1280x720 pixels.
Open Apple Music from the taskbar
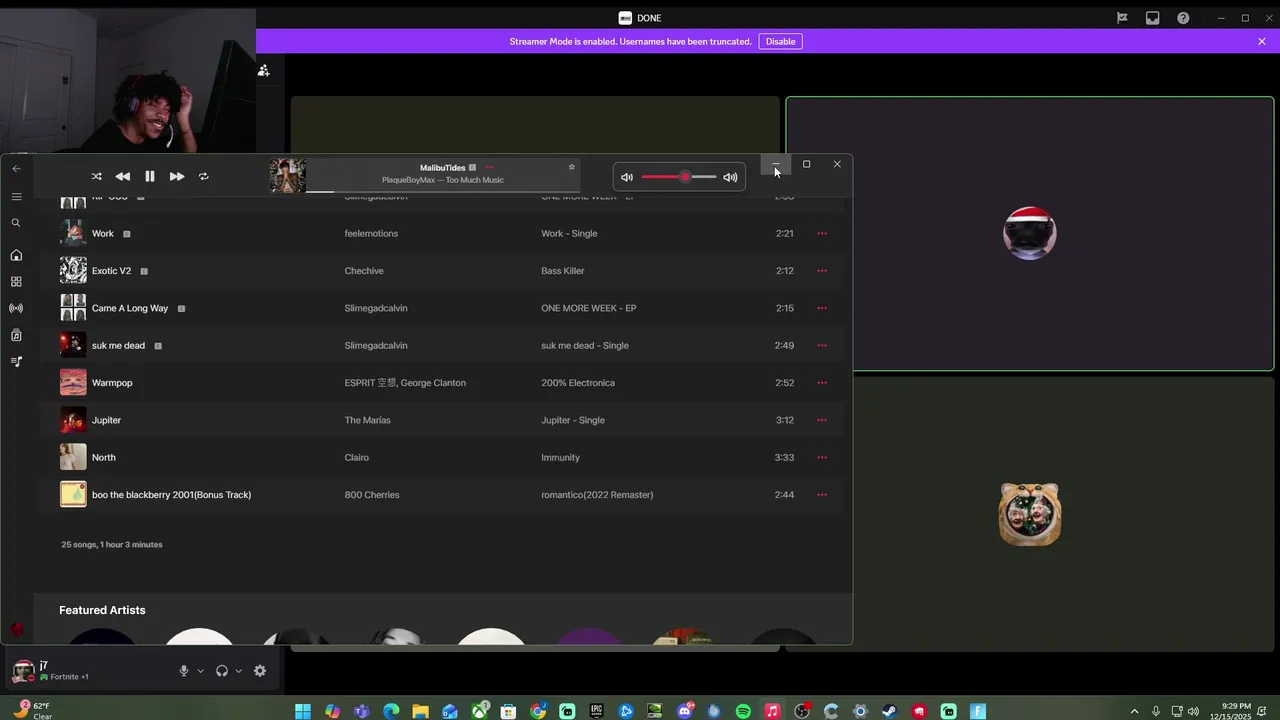[x=772, y=711]
